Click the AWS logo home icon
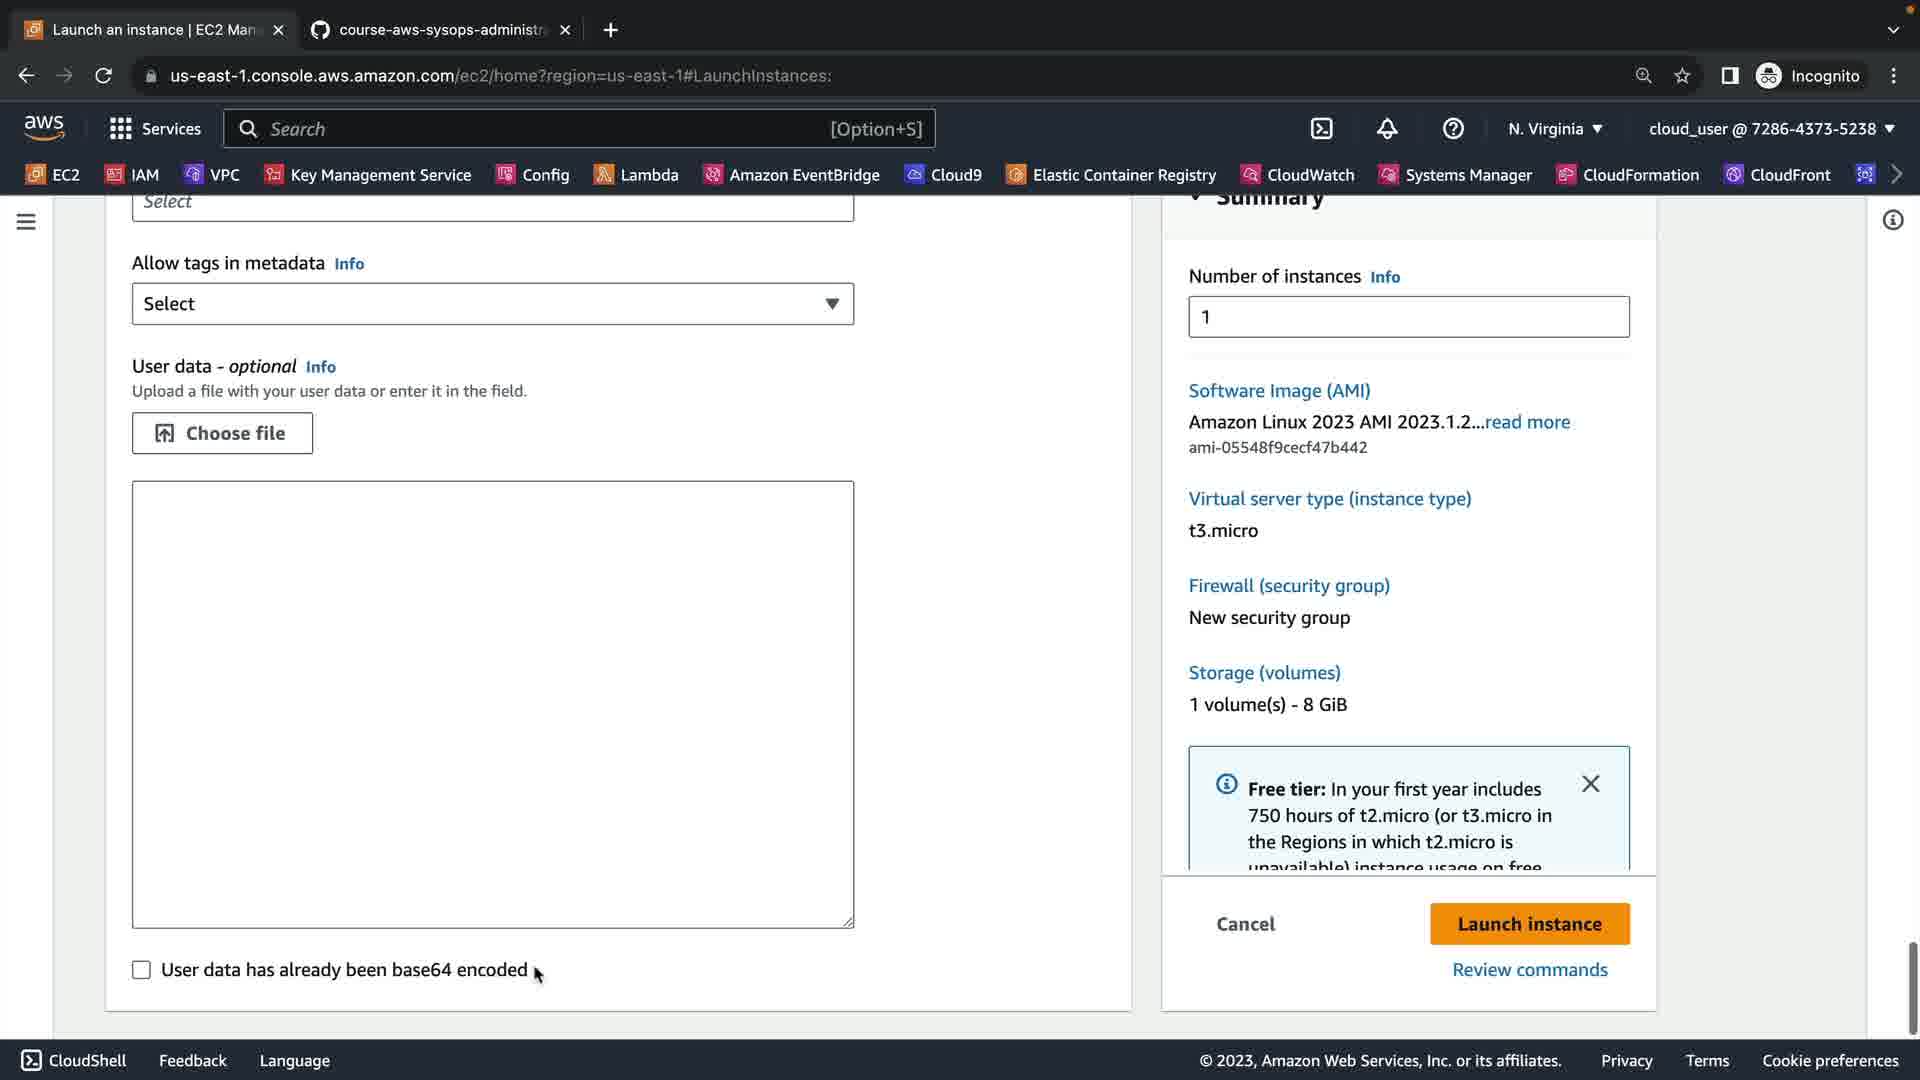The height and width of the screenshot is (1080, 1920). (x=44, y=128)
